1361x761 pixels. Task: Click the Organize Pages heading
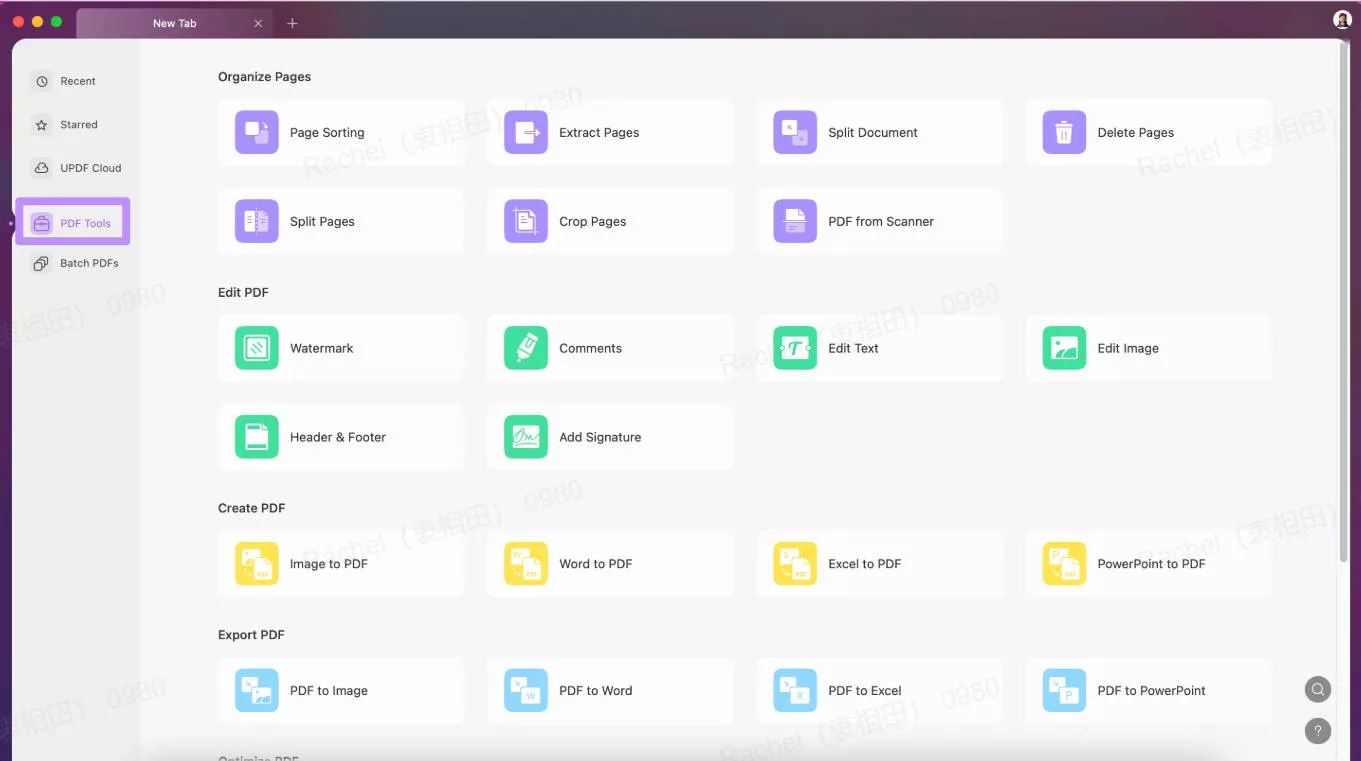[x=264, y=77]
